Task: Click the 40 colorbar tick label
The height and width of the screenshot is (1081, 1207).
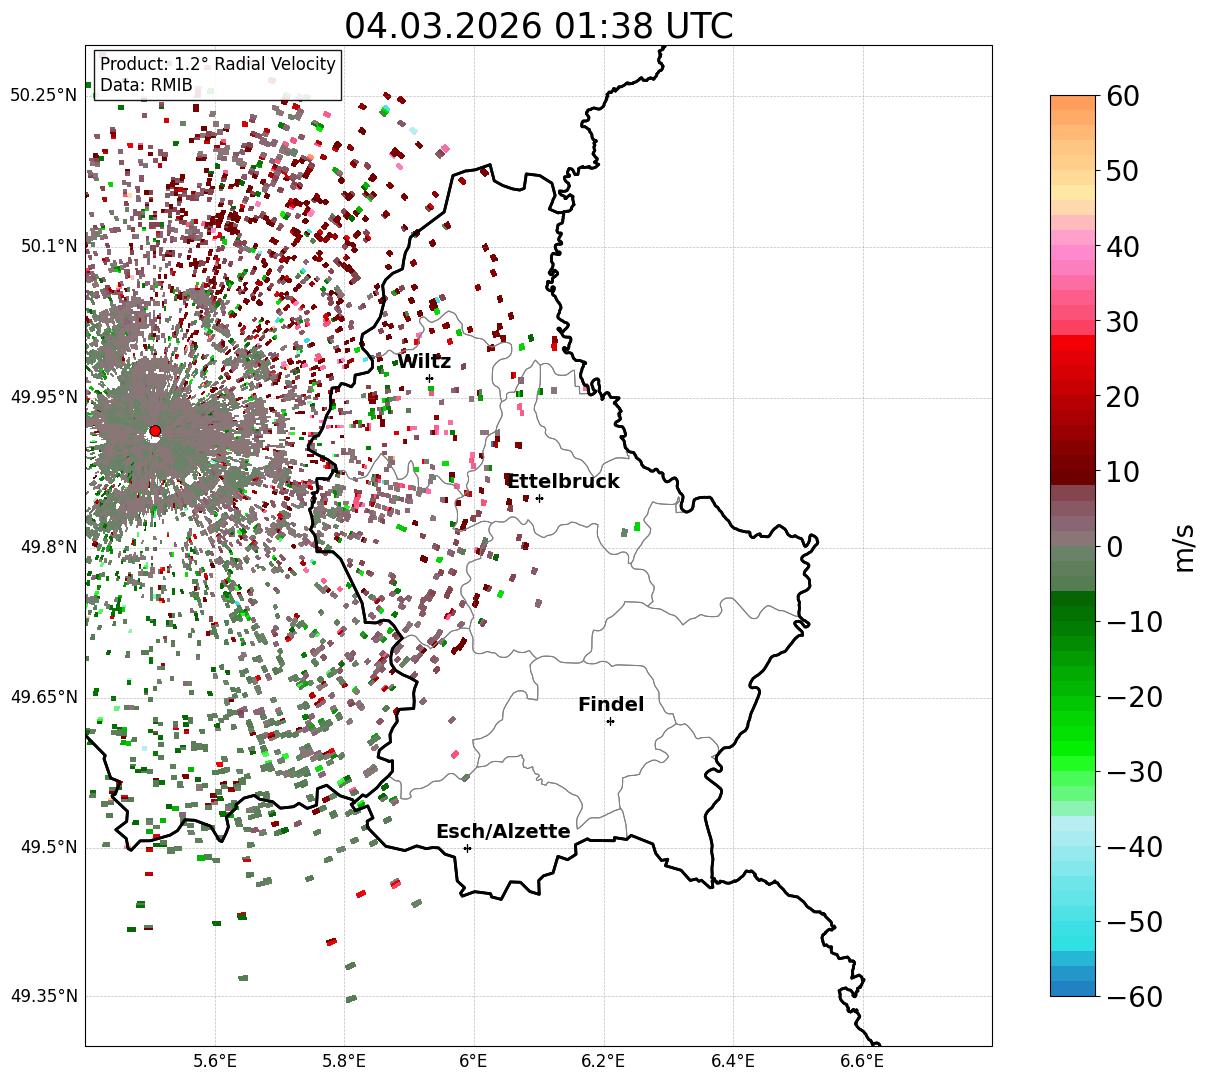Action: pyautogui.click(x=1122, y=246)
